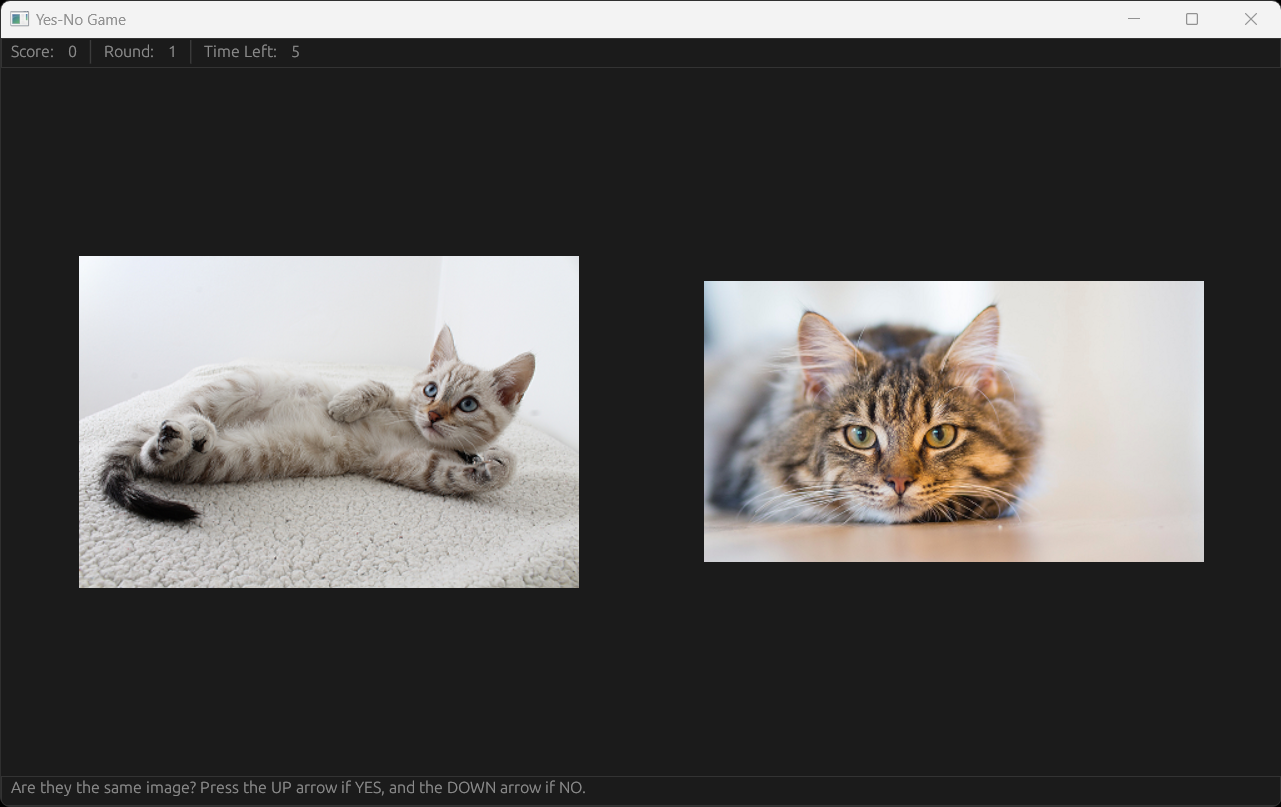Image resolution: width=1281 pixels, height=807 pixels.
Task: Click the score value 0
Action: click(72, 52)
